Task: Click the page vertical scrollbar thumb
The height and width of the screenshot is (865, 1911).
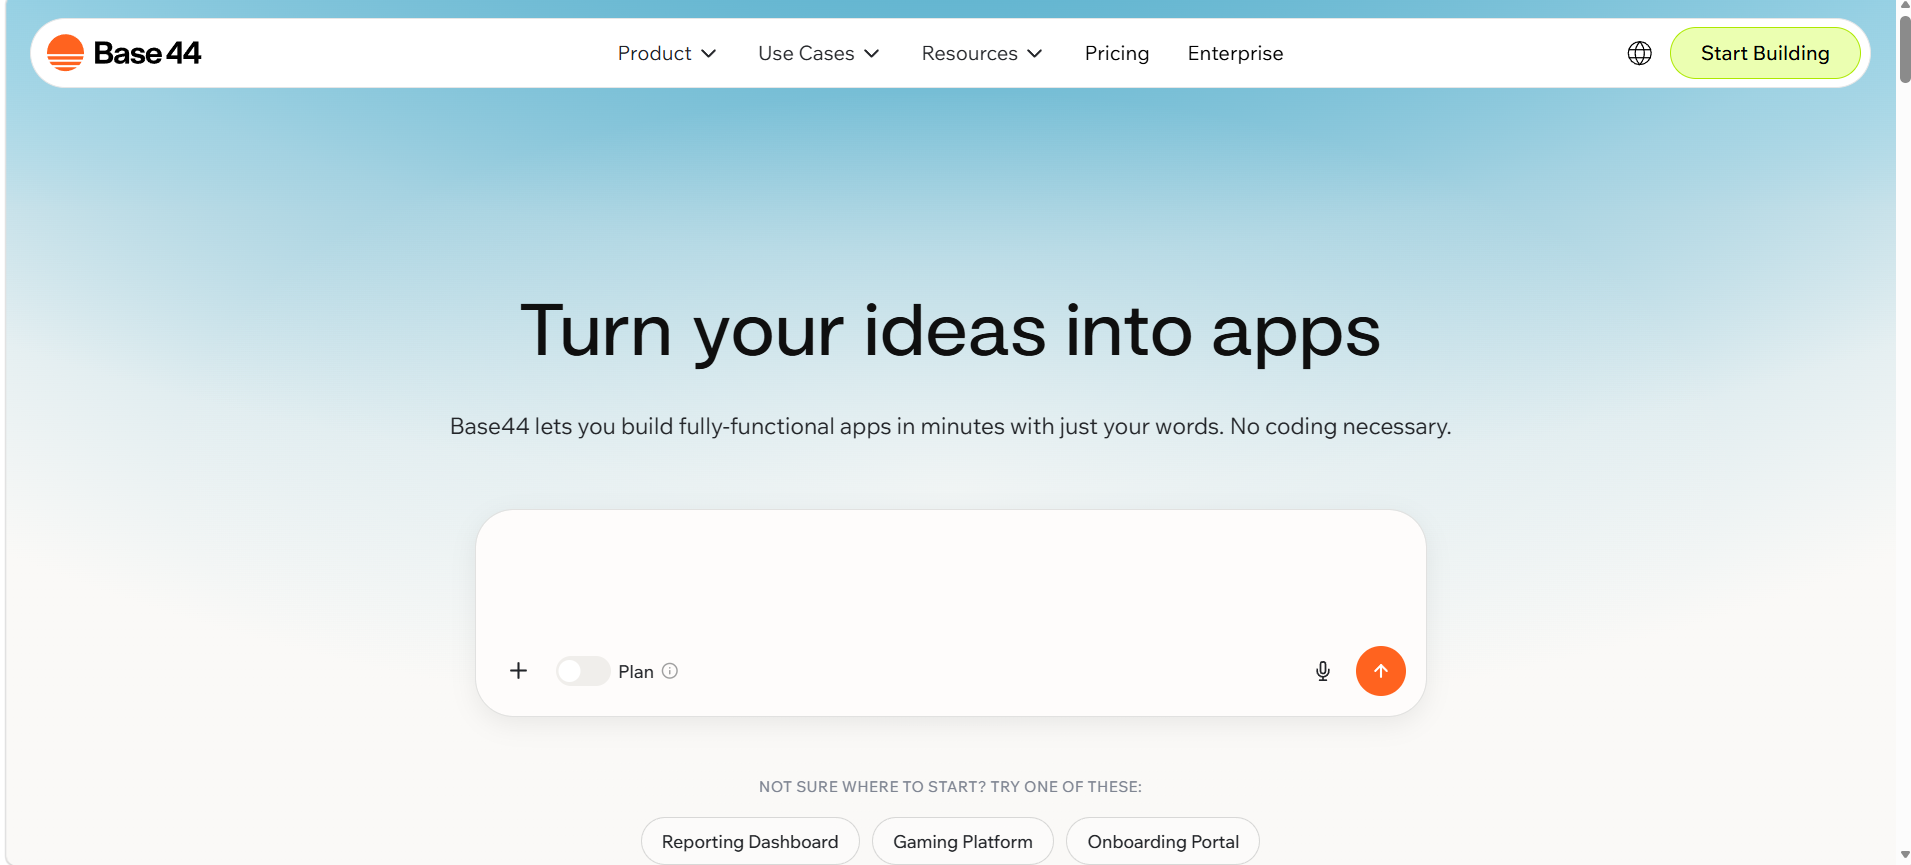Action: pyautogui.click(x=1904, y=48)
